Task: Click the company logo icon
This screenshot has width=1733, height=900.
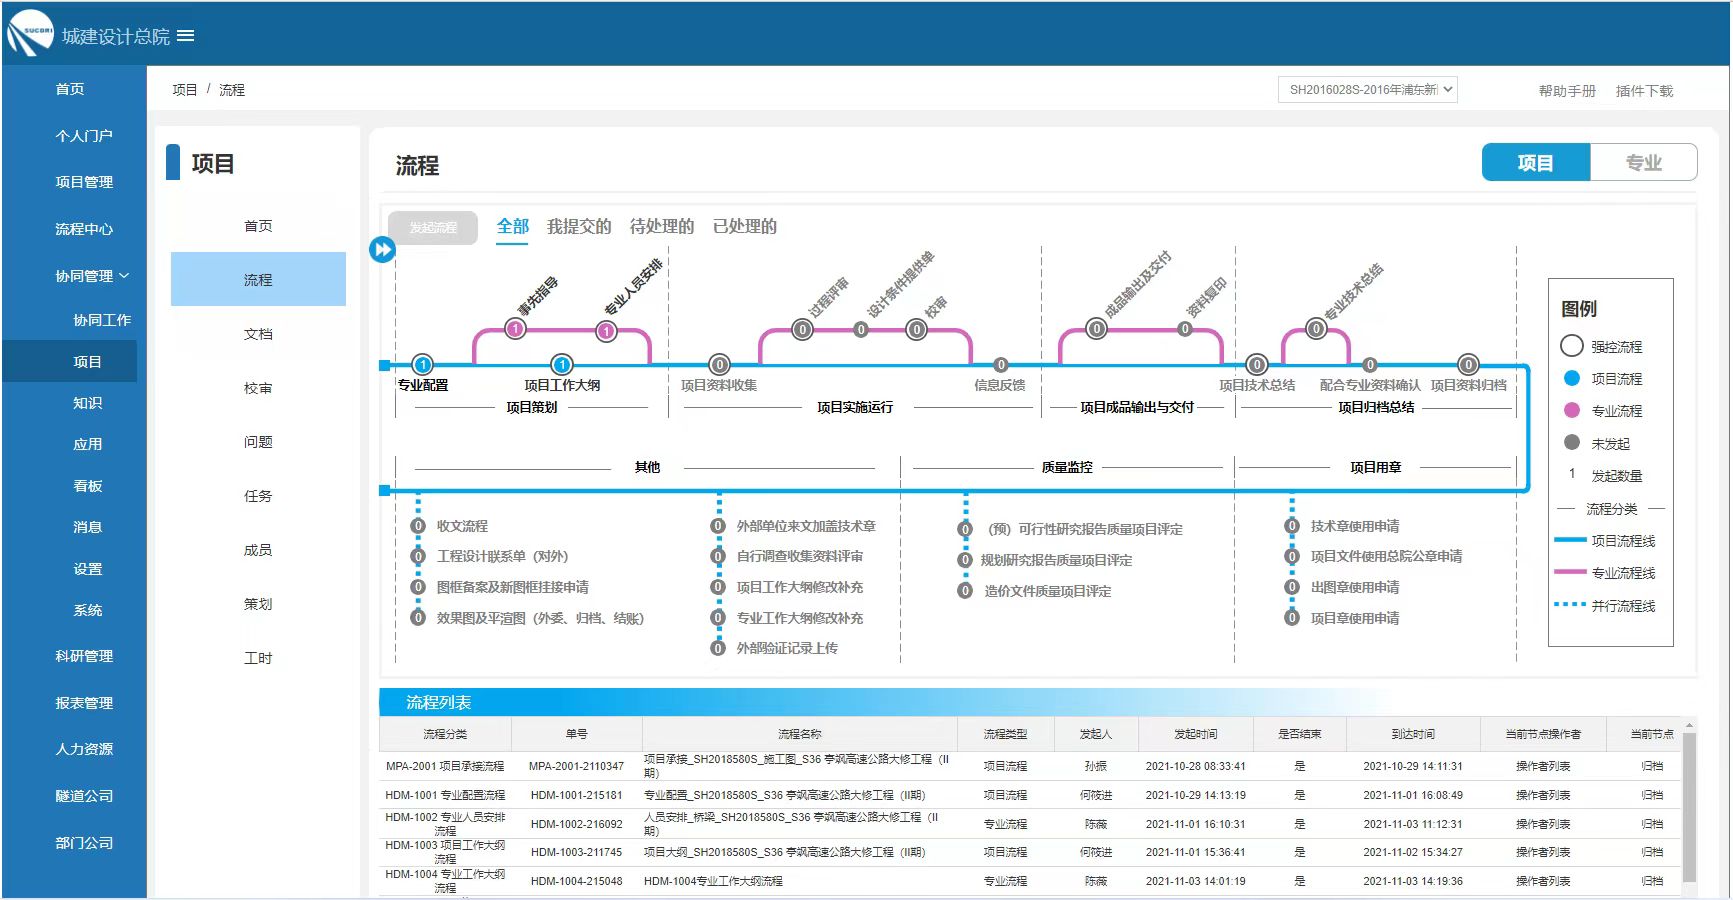Action: [30, 33]
